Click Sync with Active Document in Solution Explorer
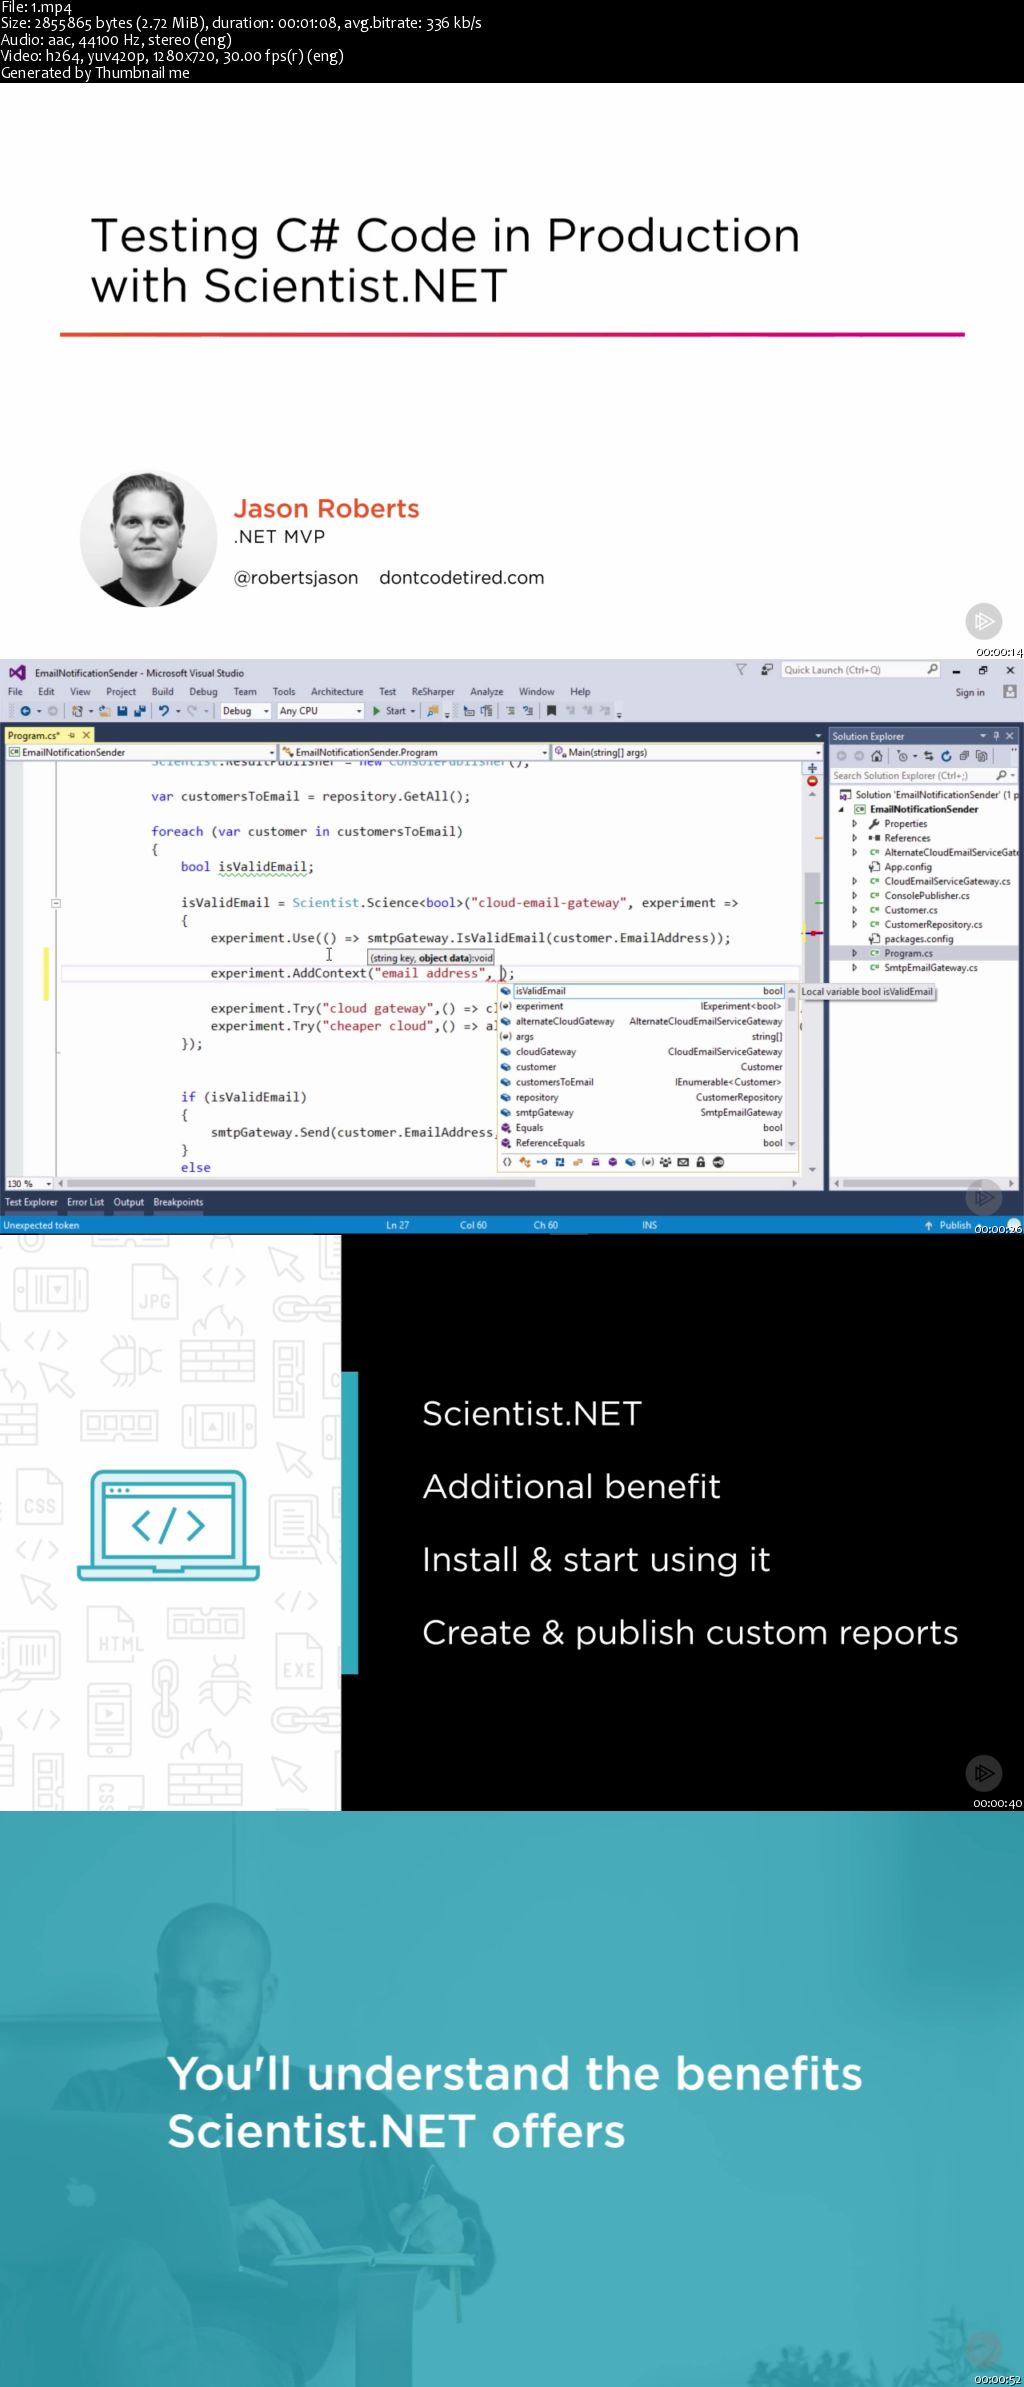 point(929,756)
